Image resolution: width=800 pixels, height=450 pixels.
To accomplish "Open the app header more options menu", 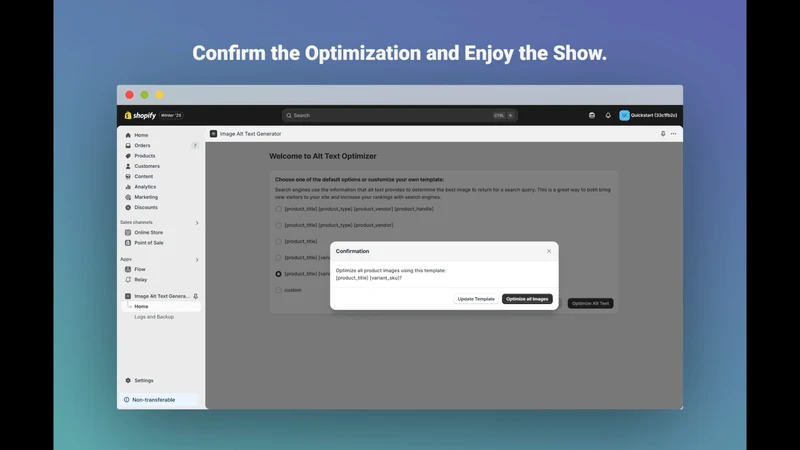I will click(x=673, y=134).
